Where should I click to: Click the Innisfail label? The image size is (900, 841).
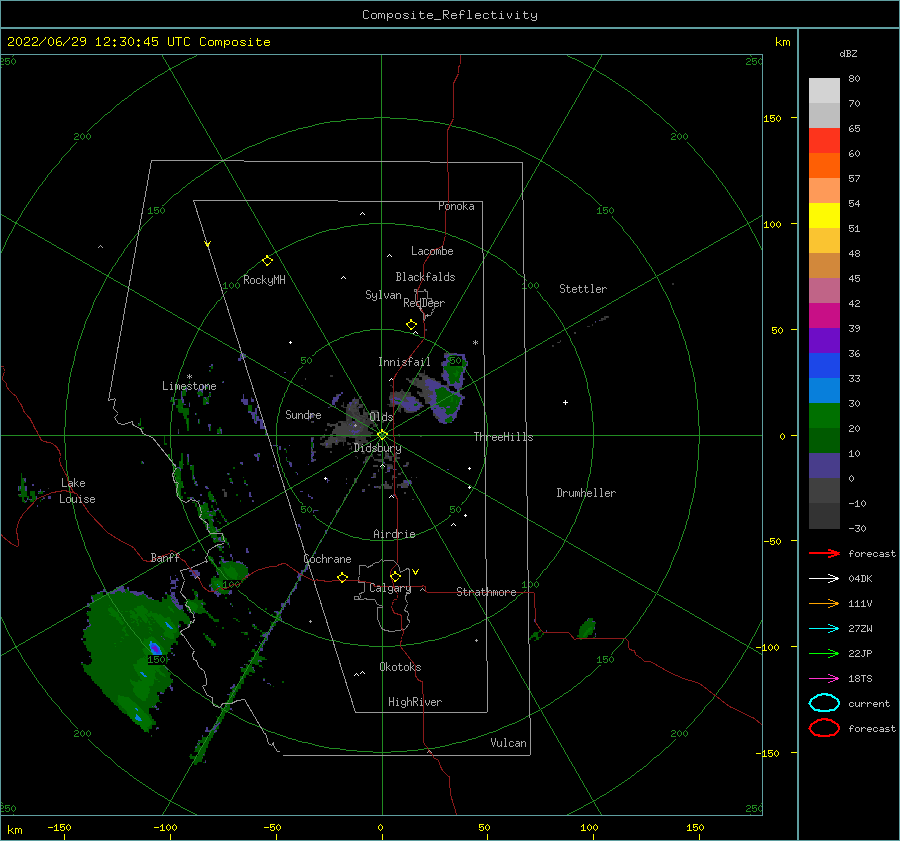pyautogui.click(x=404, y=362)
